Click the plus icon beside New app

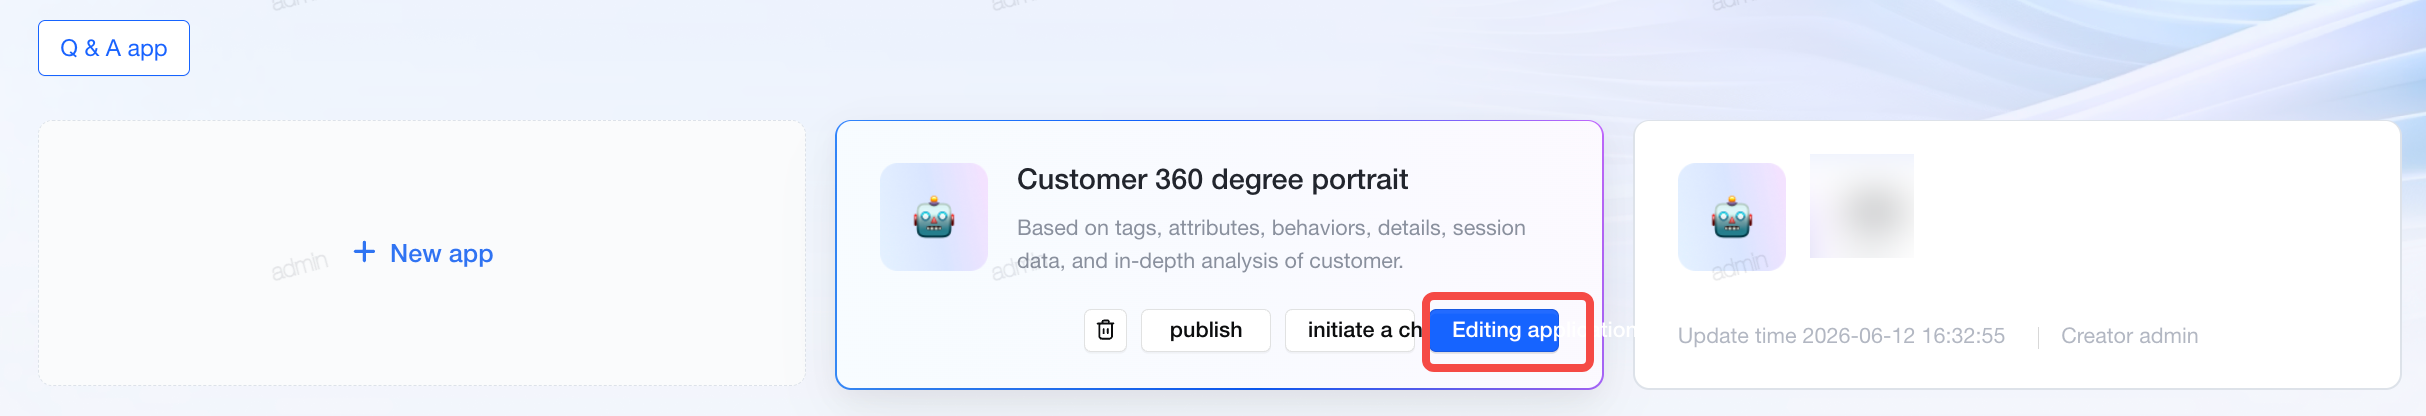(364, 252)
